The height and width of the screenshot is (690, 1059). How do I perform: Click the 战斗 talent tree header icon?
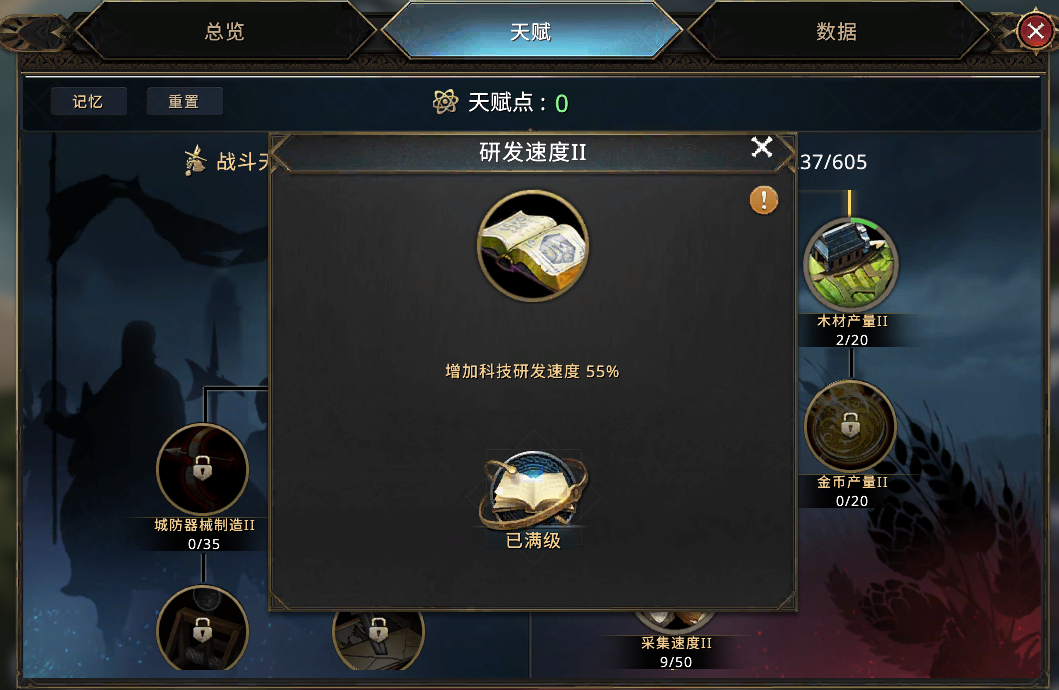tap(195, 160)
